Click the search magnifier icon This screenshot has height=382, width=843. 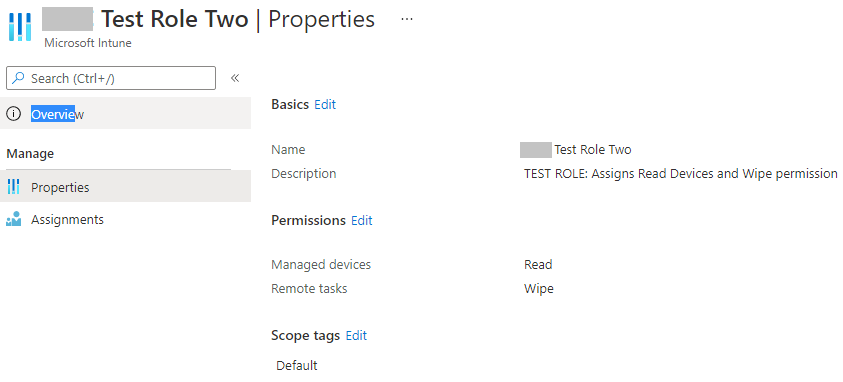click(x=18, y=78)
